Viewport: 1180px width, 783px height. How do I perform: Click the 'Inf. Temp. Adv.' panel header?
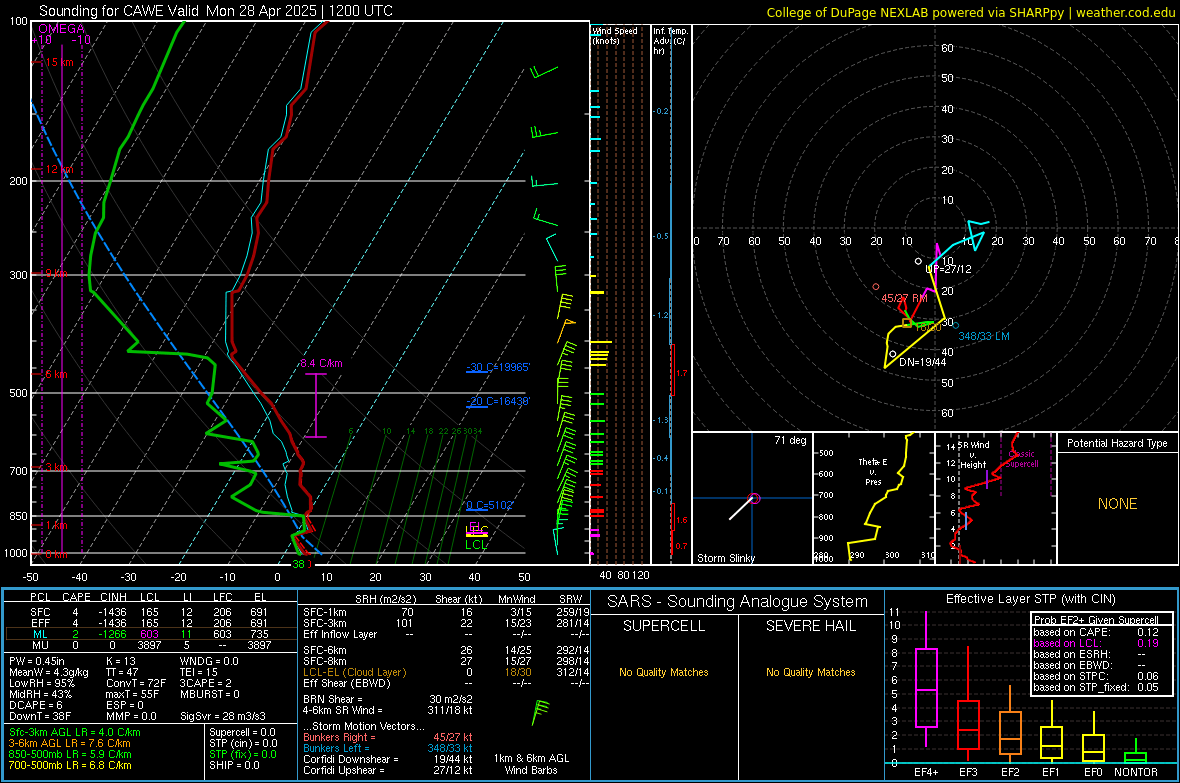point(670,41)
